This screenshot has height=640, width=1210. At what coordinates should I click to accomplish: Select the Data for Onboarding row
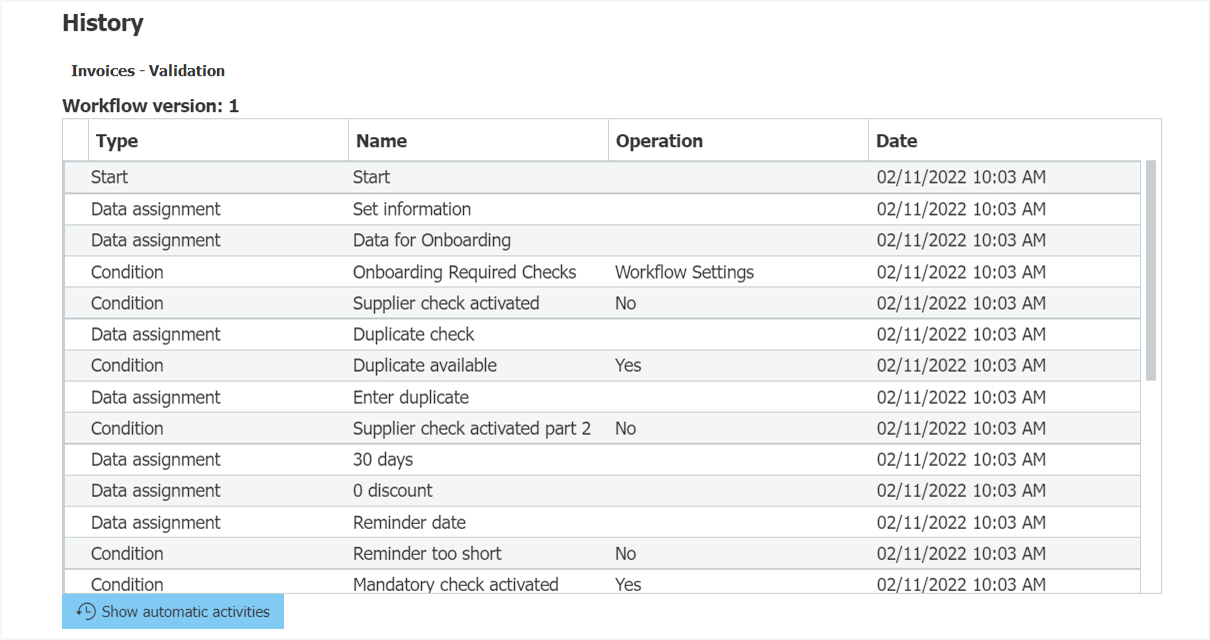[x=400, y=240]
